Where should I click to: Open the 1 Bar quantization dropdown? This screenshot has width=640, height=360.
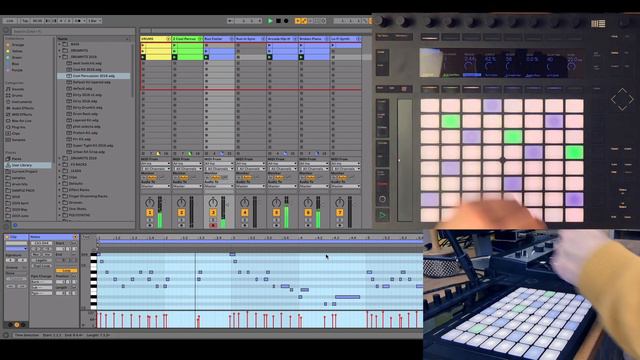coord(95,20)
